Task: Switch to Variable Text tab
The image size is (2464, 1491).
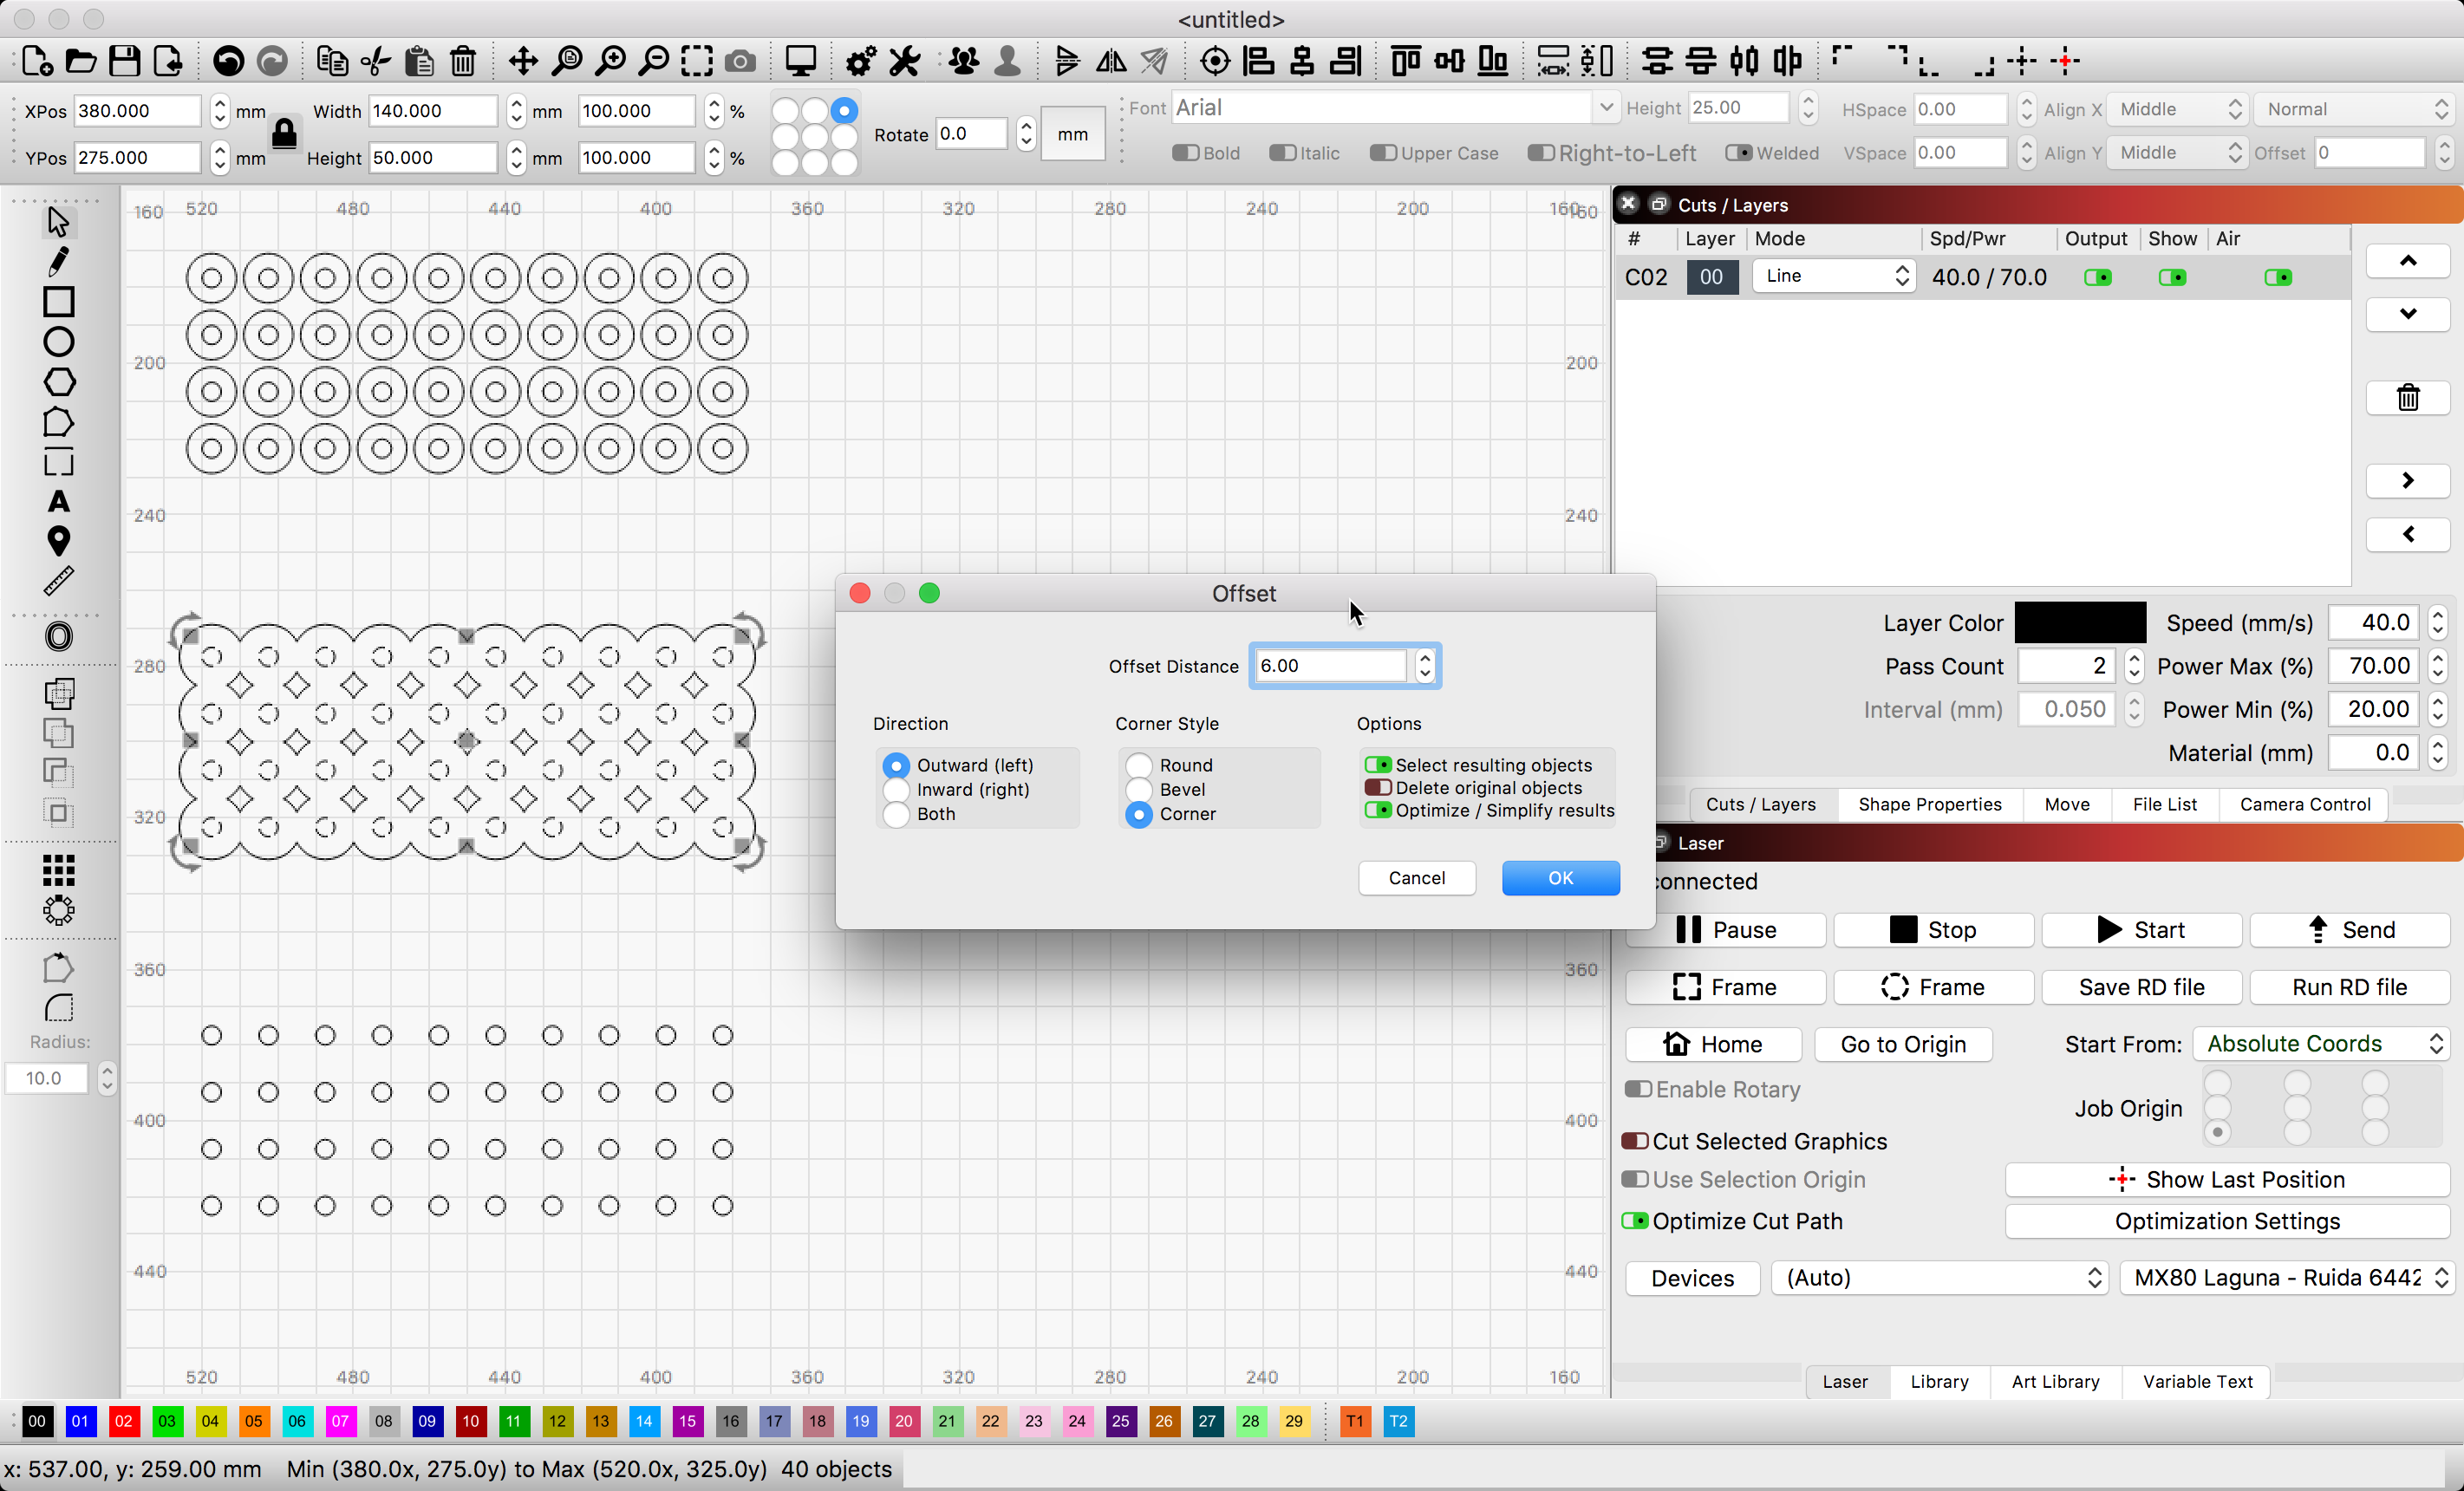Action: click(x=2197, y=1381)
